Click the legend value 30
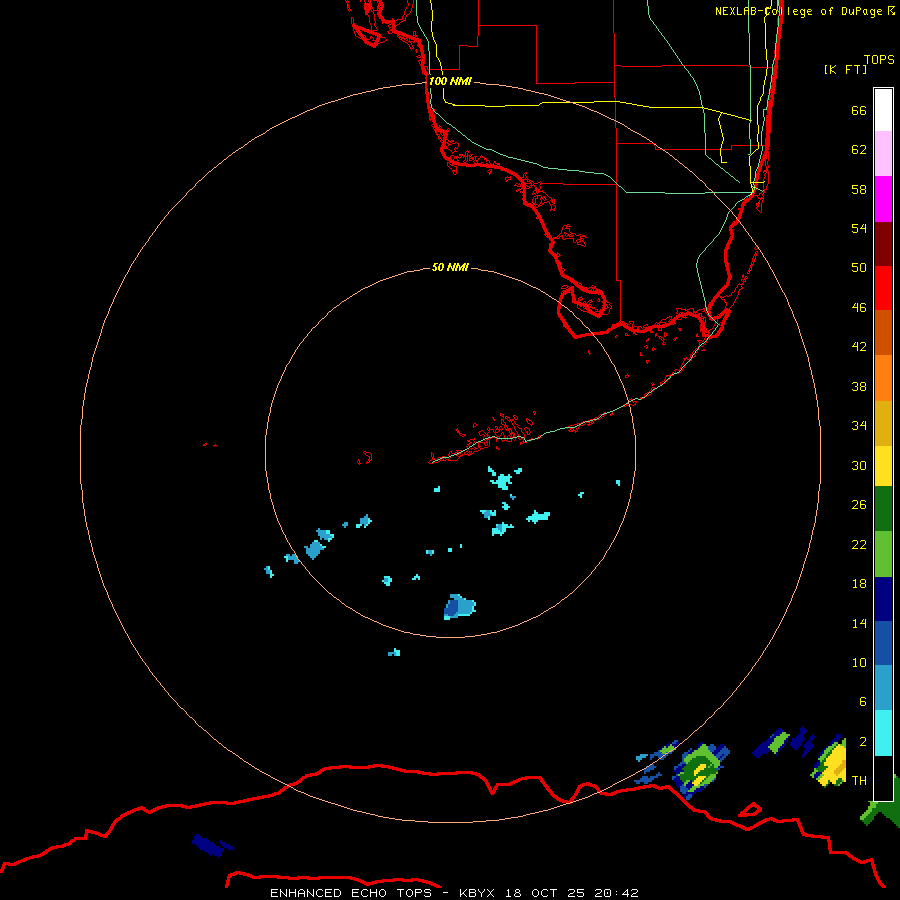This screenshot has height=900, width=900. click(859, 465)
